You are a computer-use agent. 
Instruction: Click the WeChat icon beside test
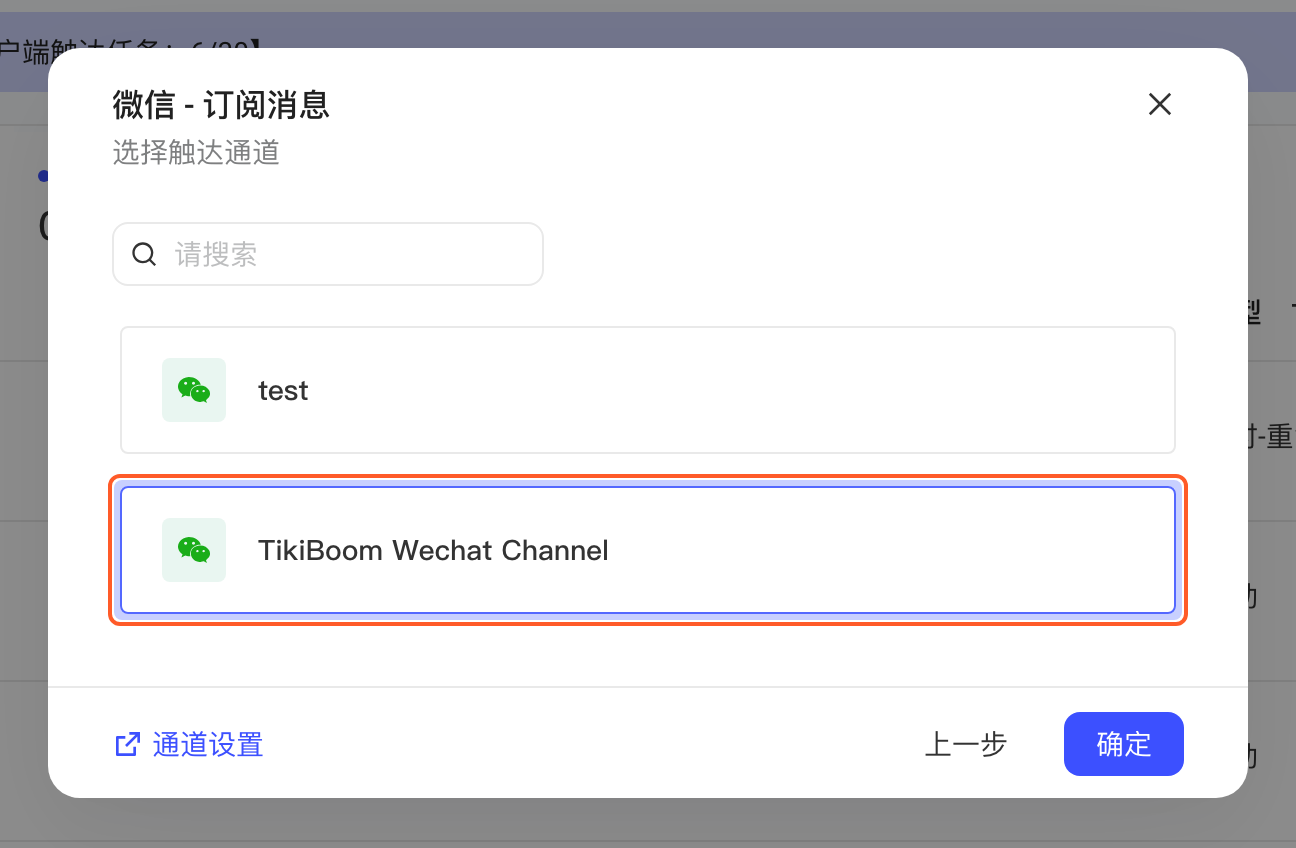point(194,390)
